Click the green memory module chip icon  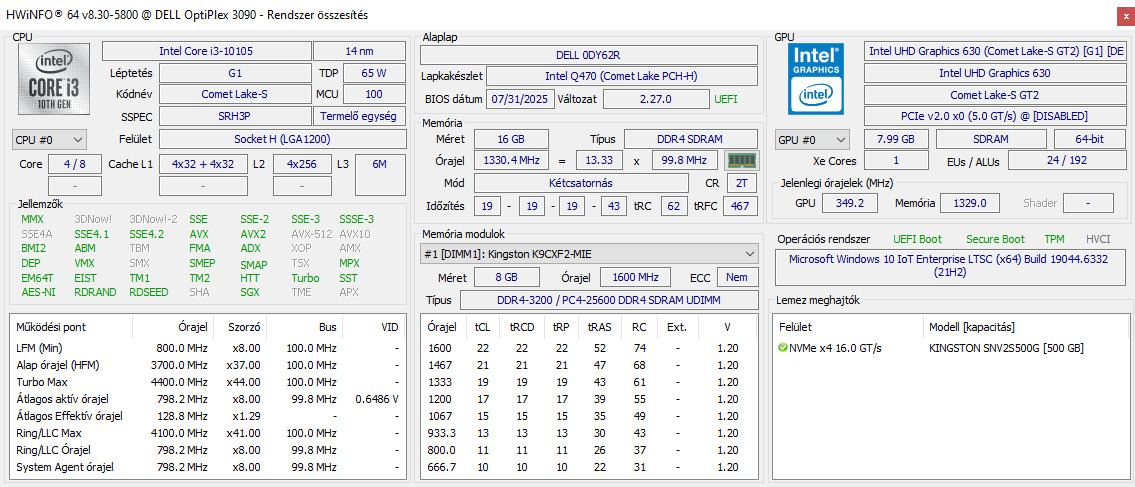[x=741, y=160]
